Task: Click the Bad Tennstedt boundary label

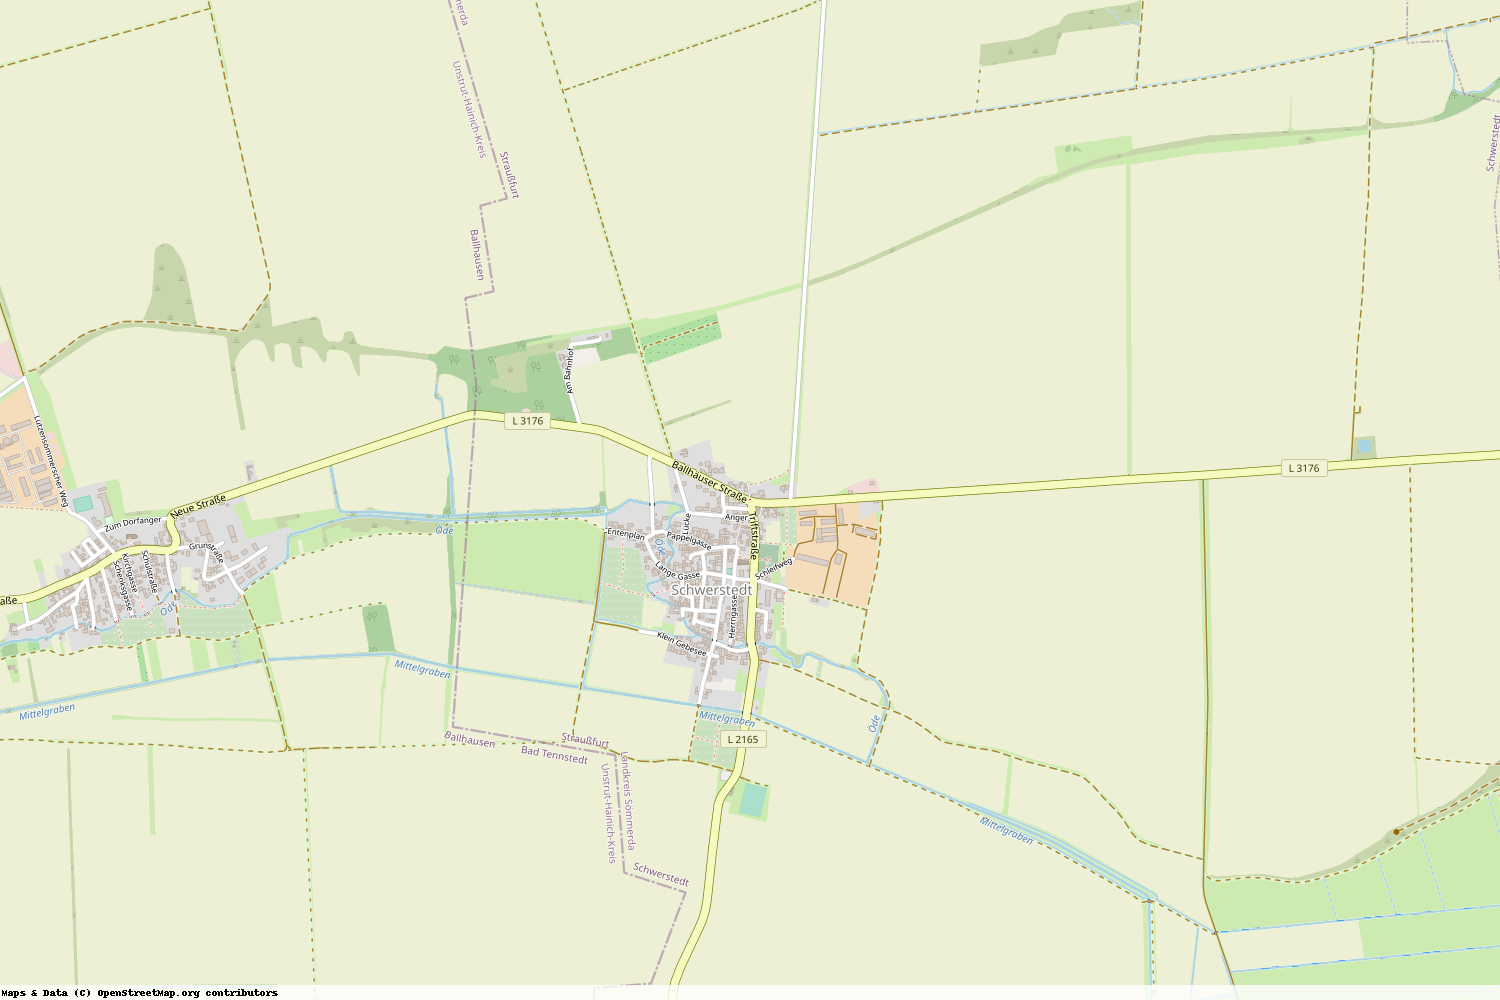Action: [555, 754]
